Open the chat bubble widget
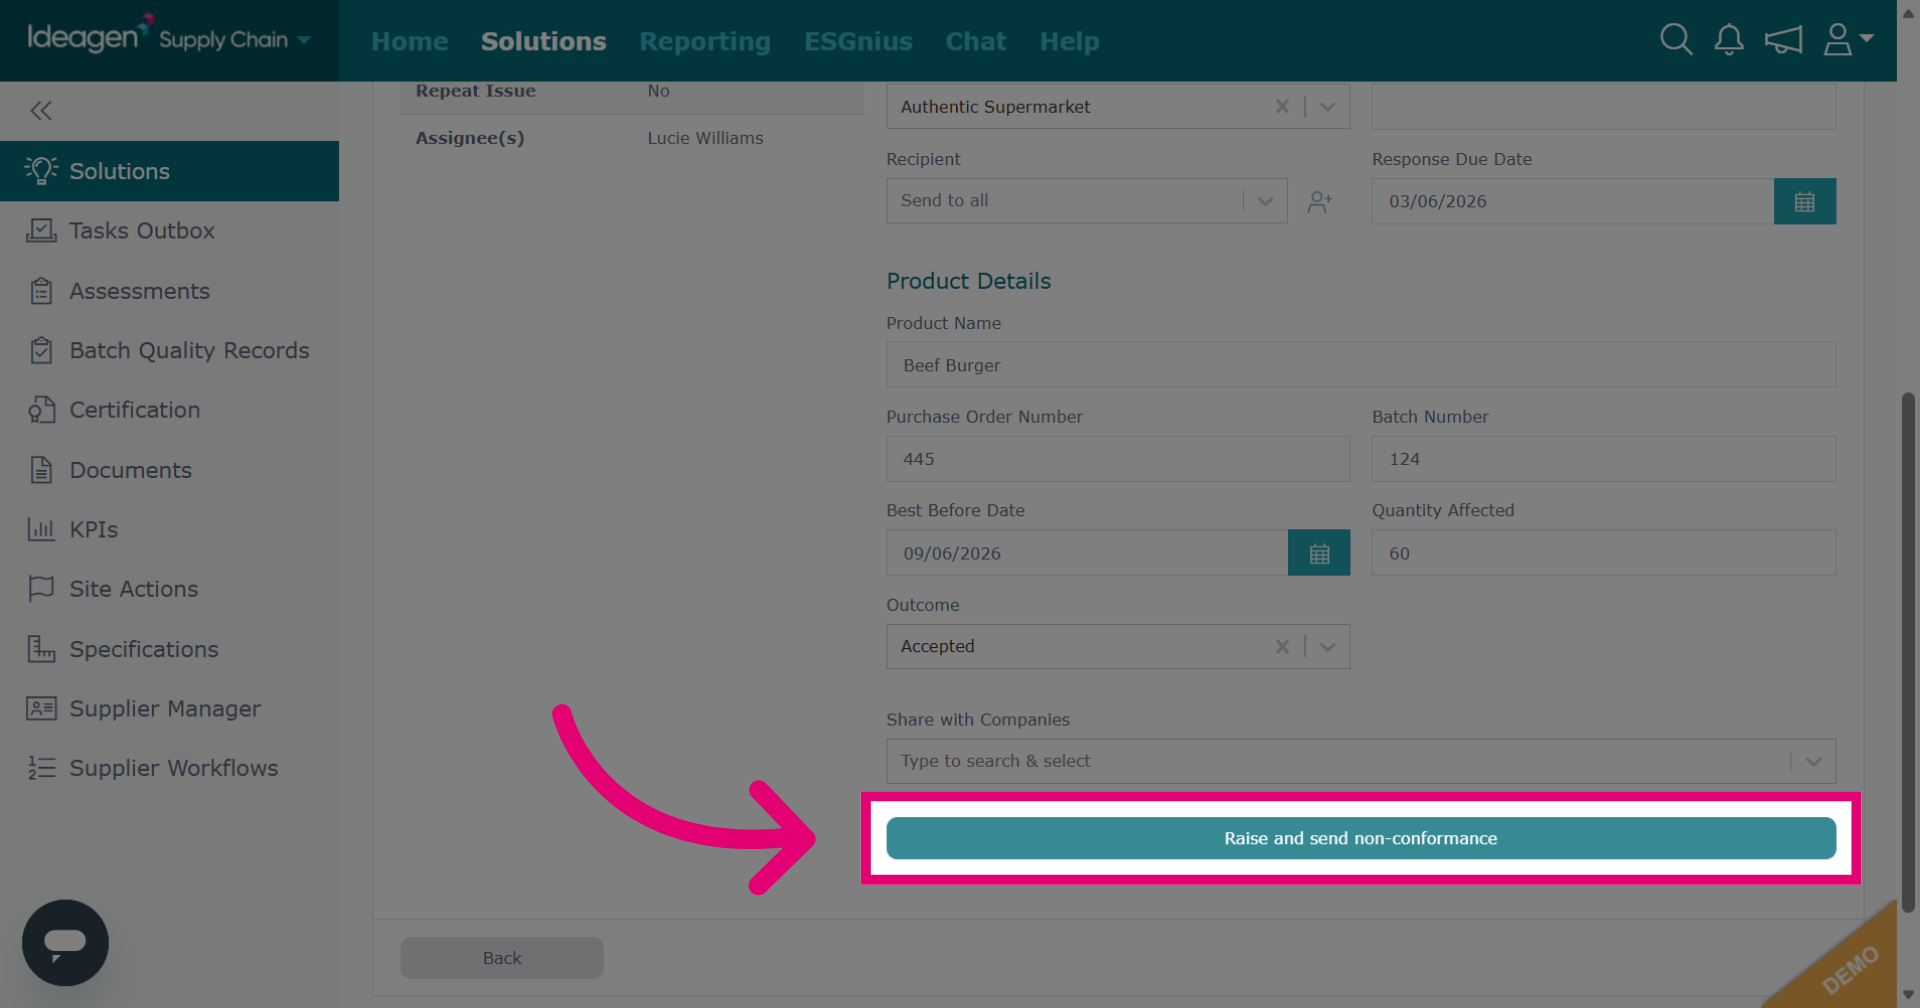The height and width of the screenshot is (1008, 1920). point(65,942)
